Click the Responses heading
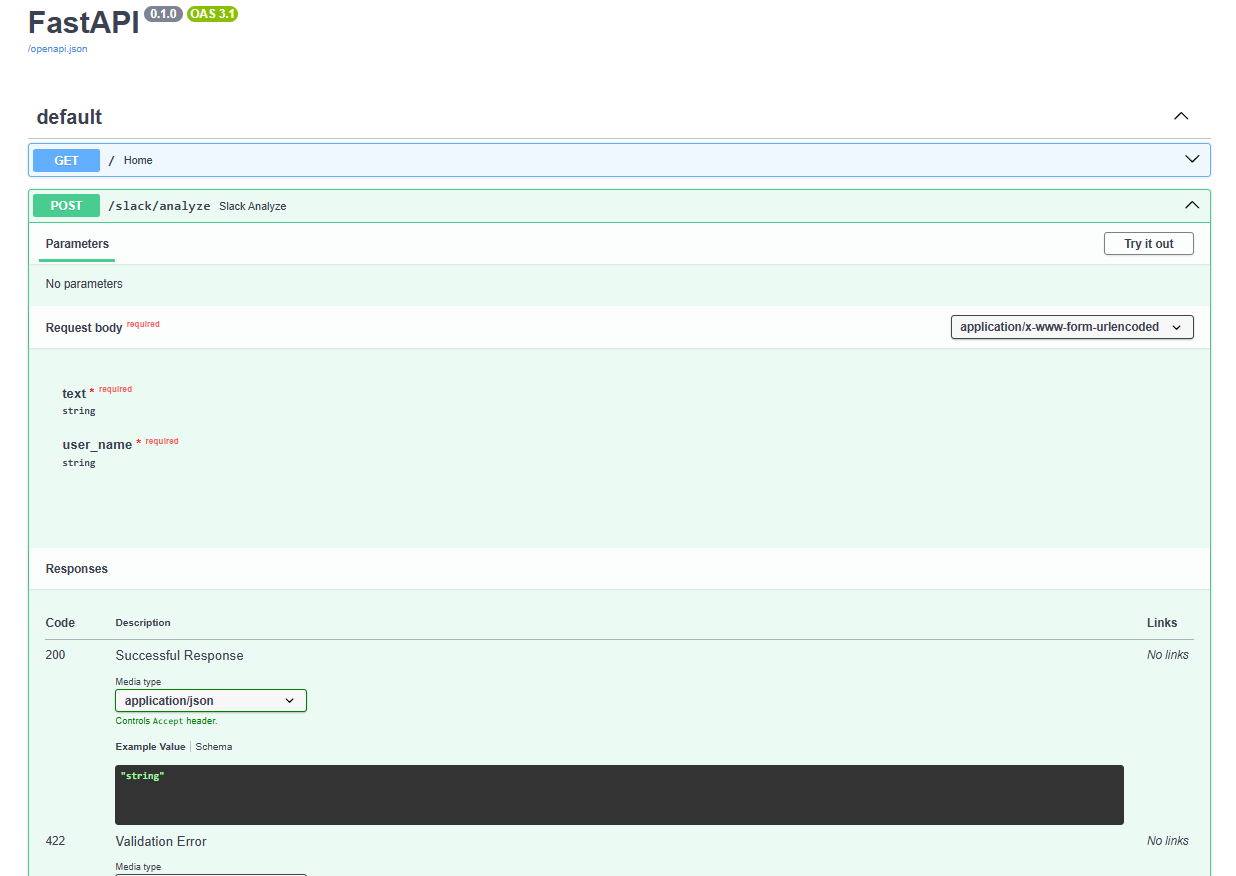Image resolution: width=1236 pixels, height=876 pixels. (77, 569)
